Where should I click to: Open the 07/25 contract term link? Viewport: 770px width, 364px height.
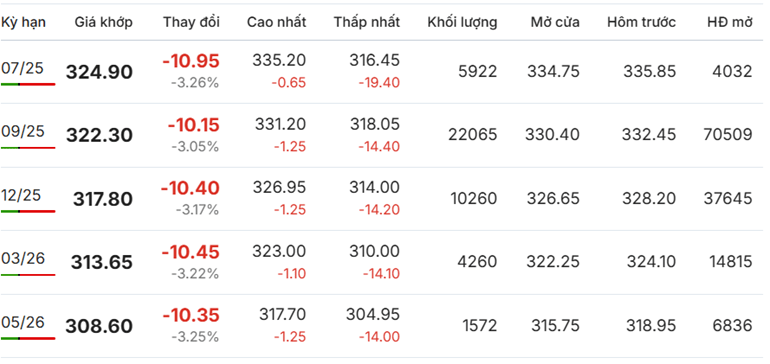(x=23, y=68)
